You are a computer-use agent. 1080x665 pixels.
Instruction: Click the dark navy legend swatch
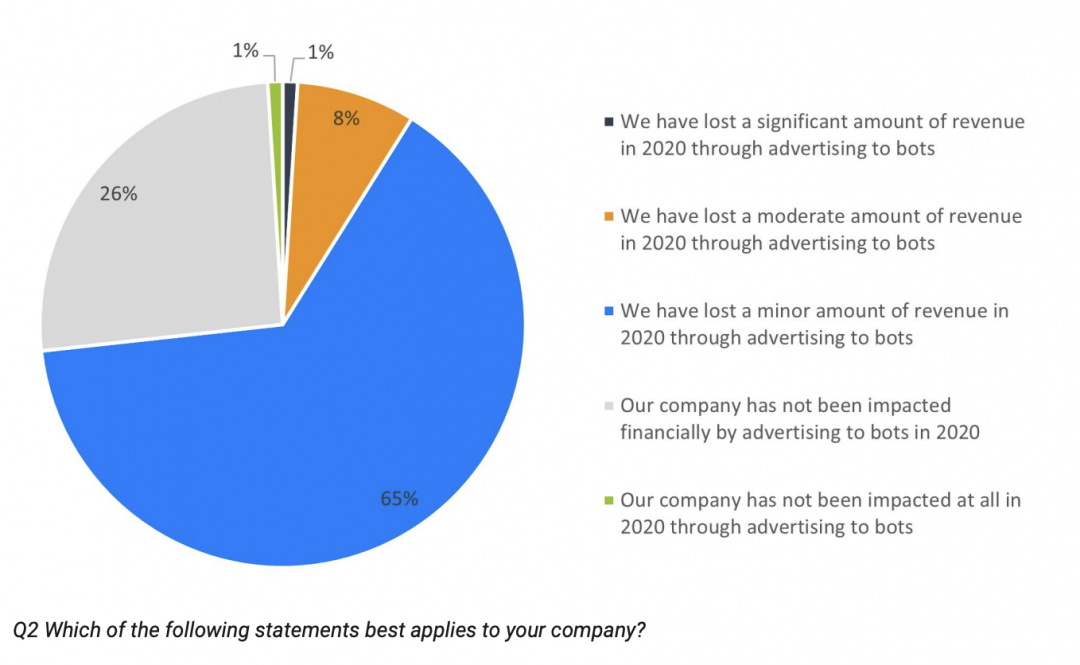[609, 122]
